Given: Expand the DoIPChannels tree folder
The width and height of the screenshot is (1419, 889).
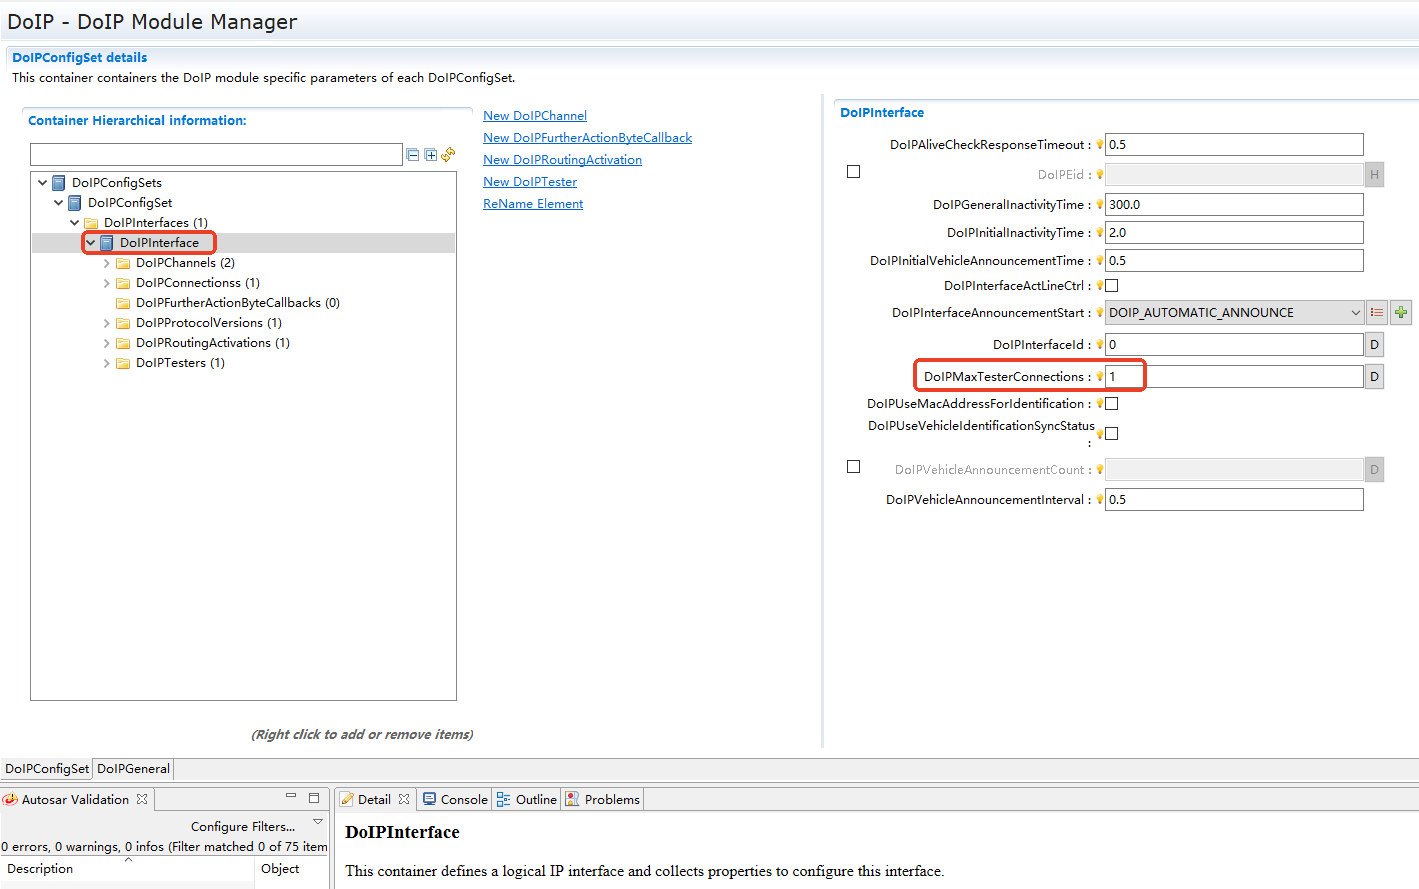Looking at the screenshot, I should [107, 263].
